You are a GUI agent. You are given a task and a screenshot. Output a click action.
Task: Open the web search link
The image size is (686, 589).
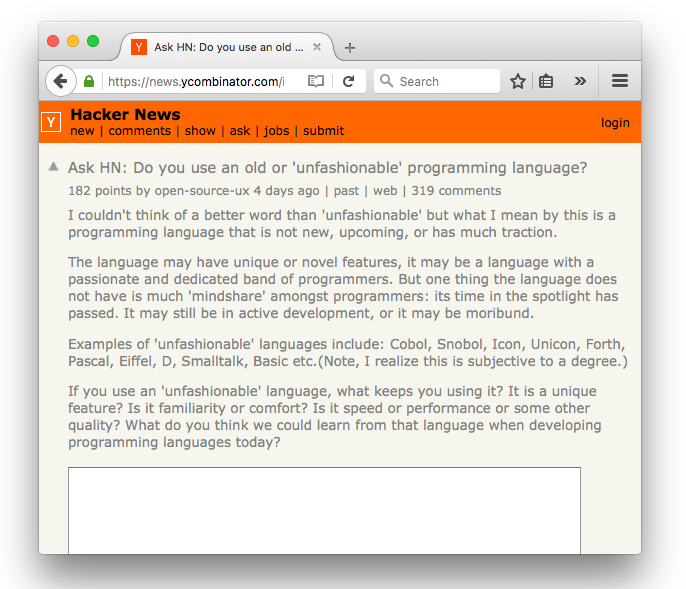click(385, 191)
